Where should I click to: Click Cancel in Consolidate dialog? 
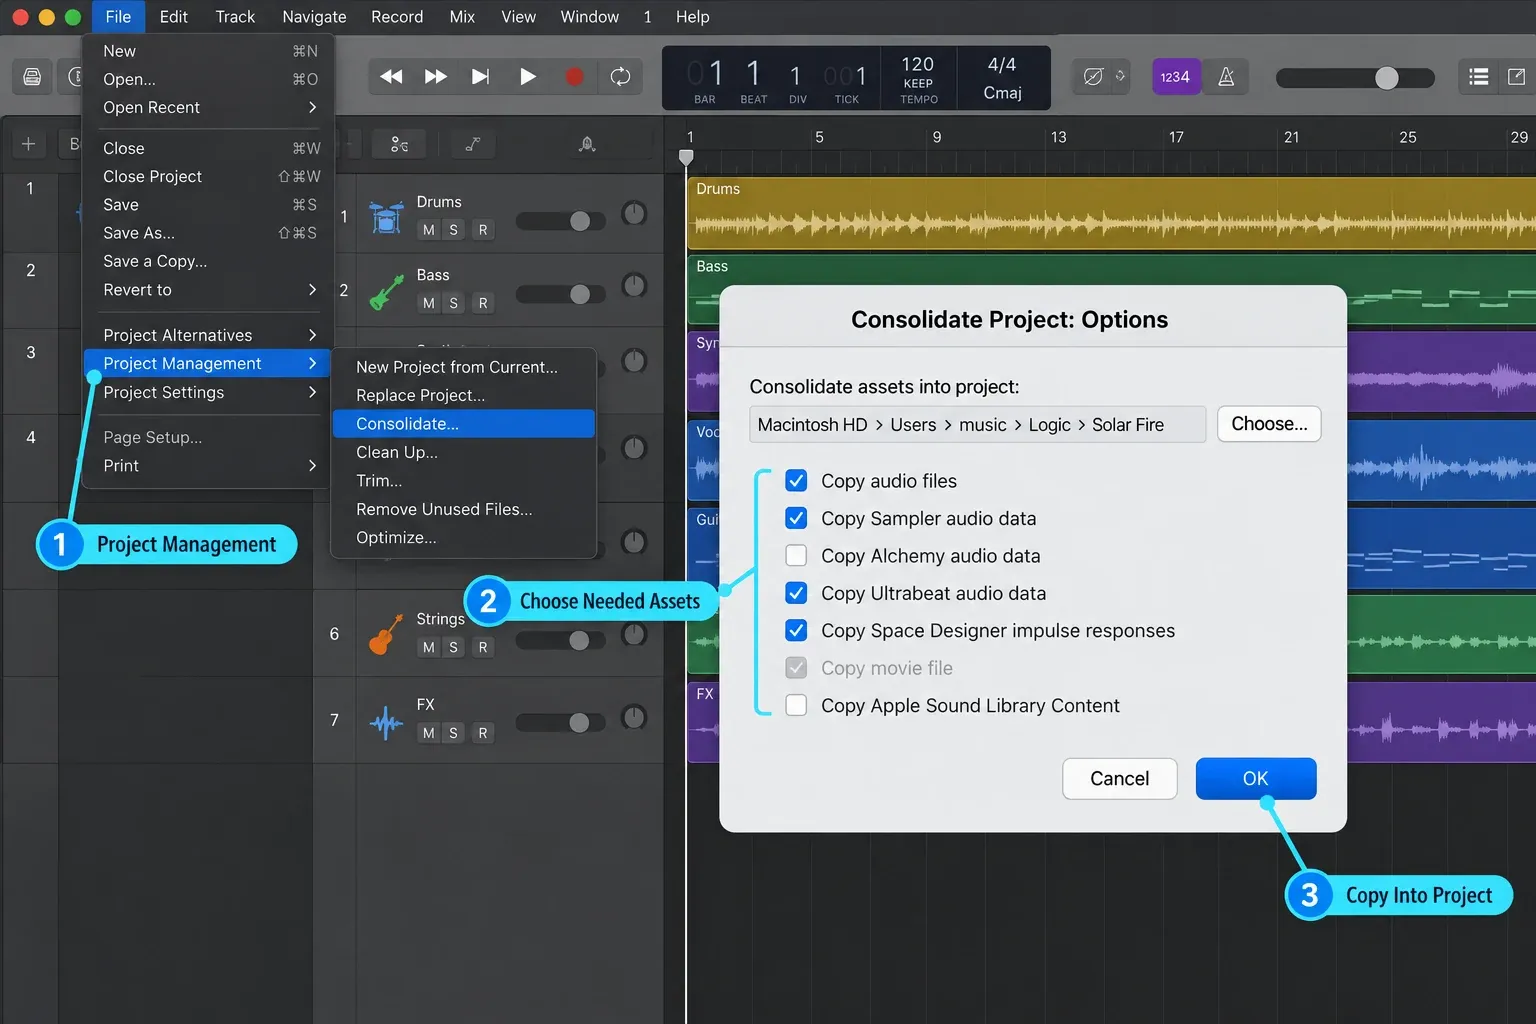1119,779
